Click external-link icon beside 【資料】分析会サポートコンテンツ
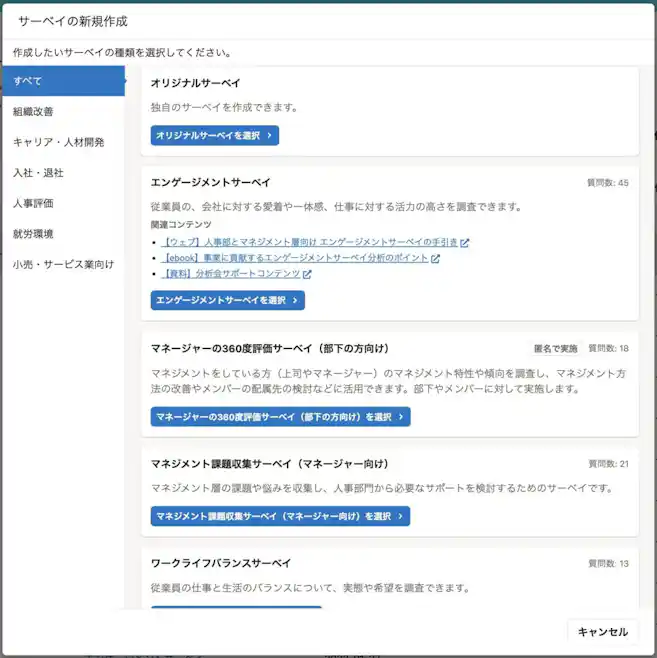 tap(307, 273)
